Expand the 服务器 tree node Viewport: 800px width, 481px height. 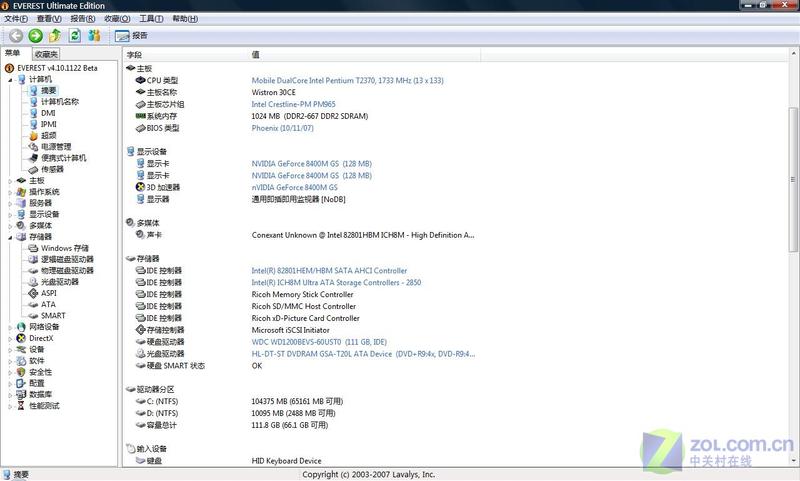coord(10,204)
